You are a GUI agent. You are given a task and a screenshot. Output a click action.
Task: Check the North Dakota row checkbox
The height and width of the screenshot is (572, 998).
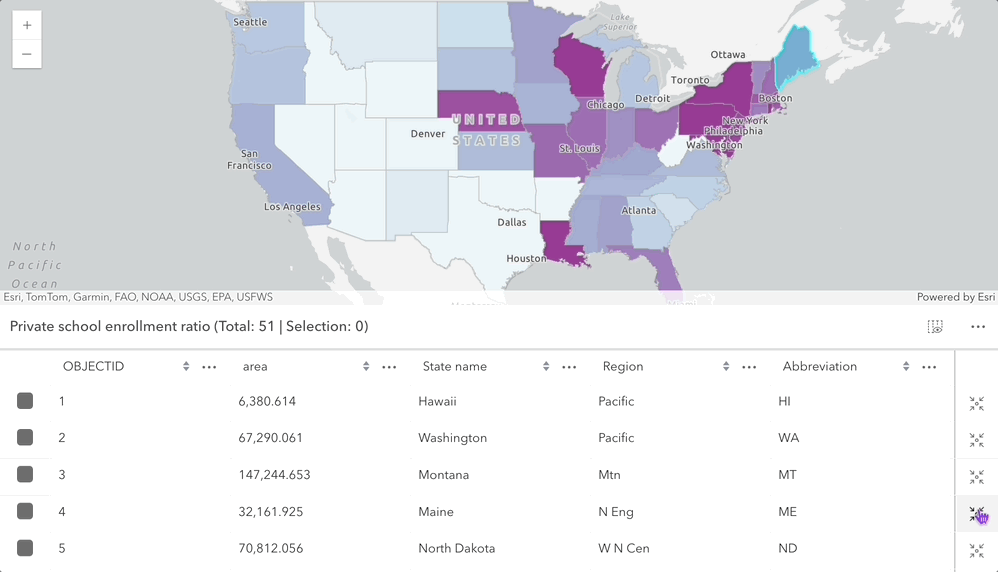point(25,548)
